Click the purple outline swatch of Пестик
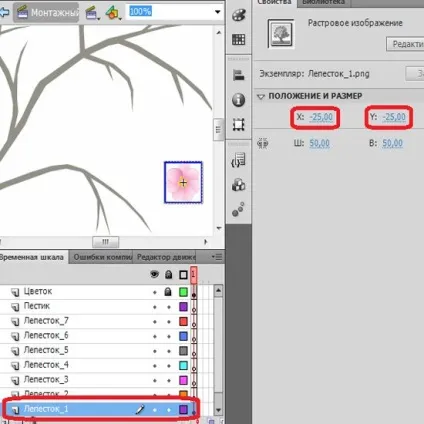424x424 pixels. click(183, 307)
